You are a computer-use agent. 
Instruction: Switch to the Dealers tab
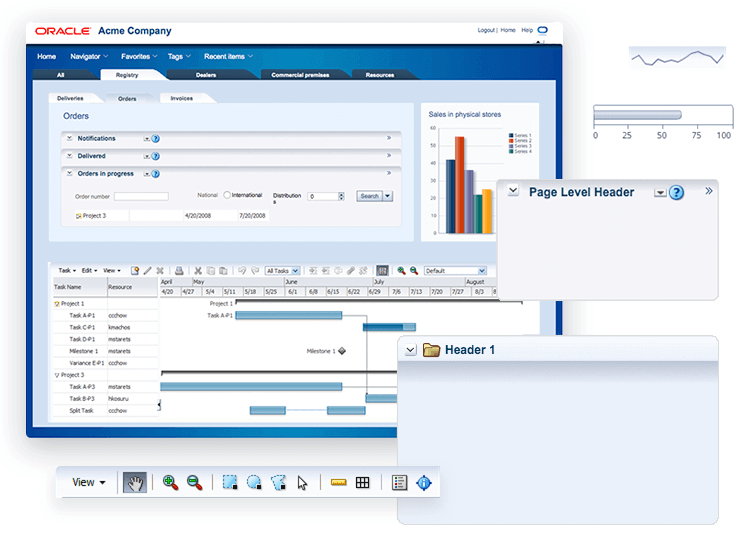coord(206,75)
